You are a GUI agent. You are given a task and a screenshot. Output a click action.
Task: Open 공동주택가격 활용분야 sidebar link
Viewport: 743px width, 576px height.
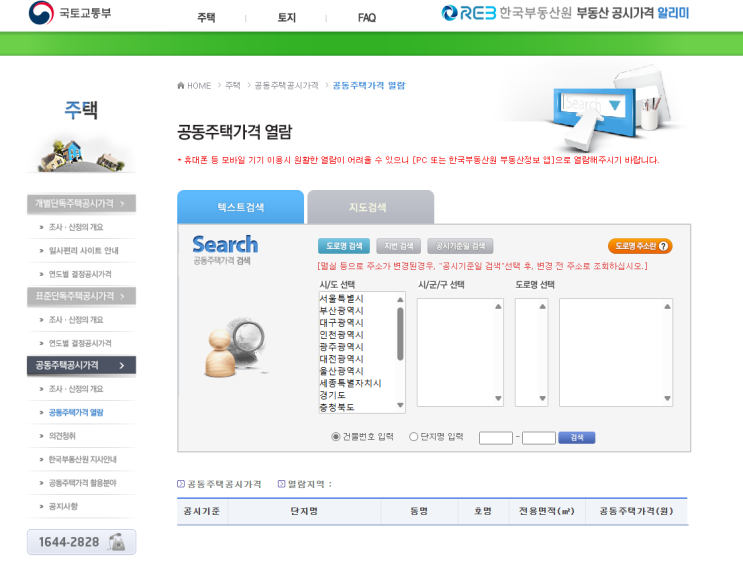(x=82, y=483)
